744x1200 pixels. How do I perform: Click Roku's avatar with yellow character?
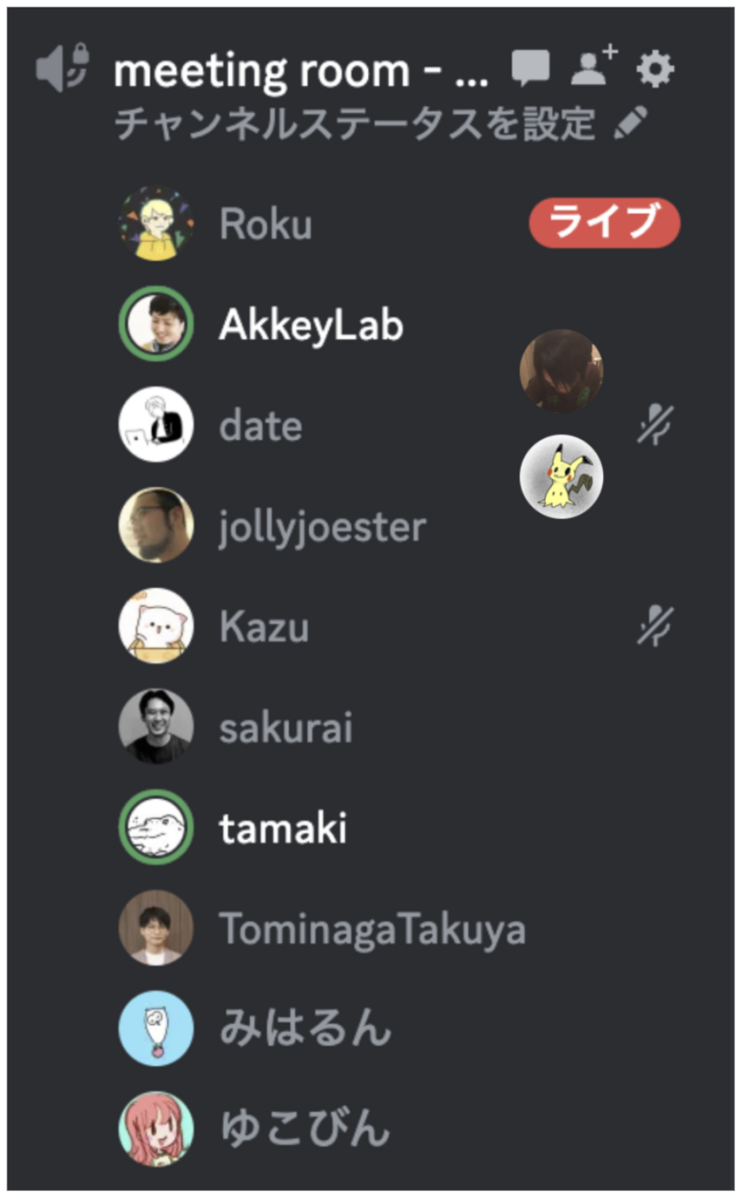point(156,224)
